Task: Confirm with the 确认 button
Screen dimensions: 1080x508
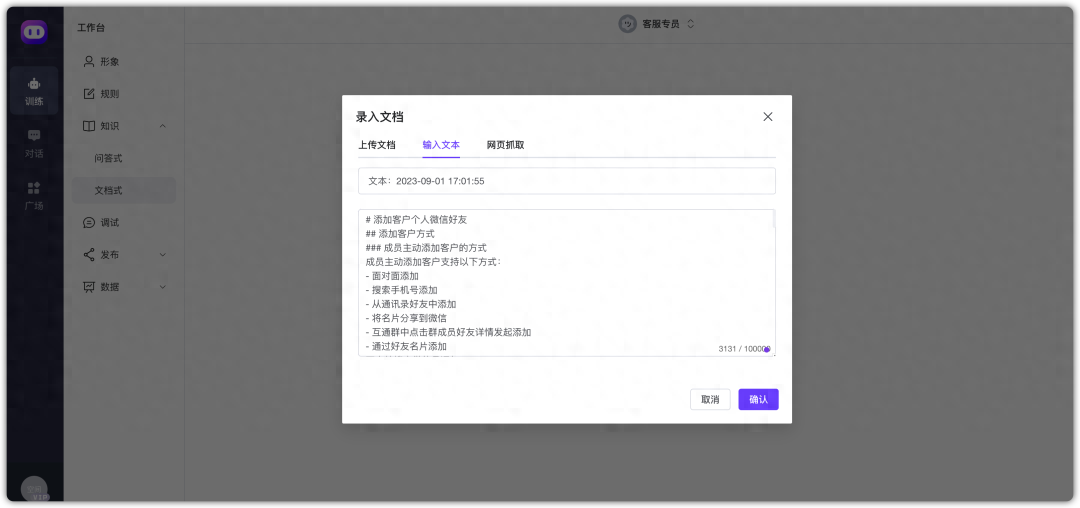Action: 758,399
